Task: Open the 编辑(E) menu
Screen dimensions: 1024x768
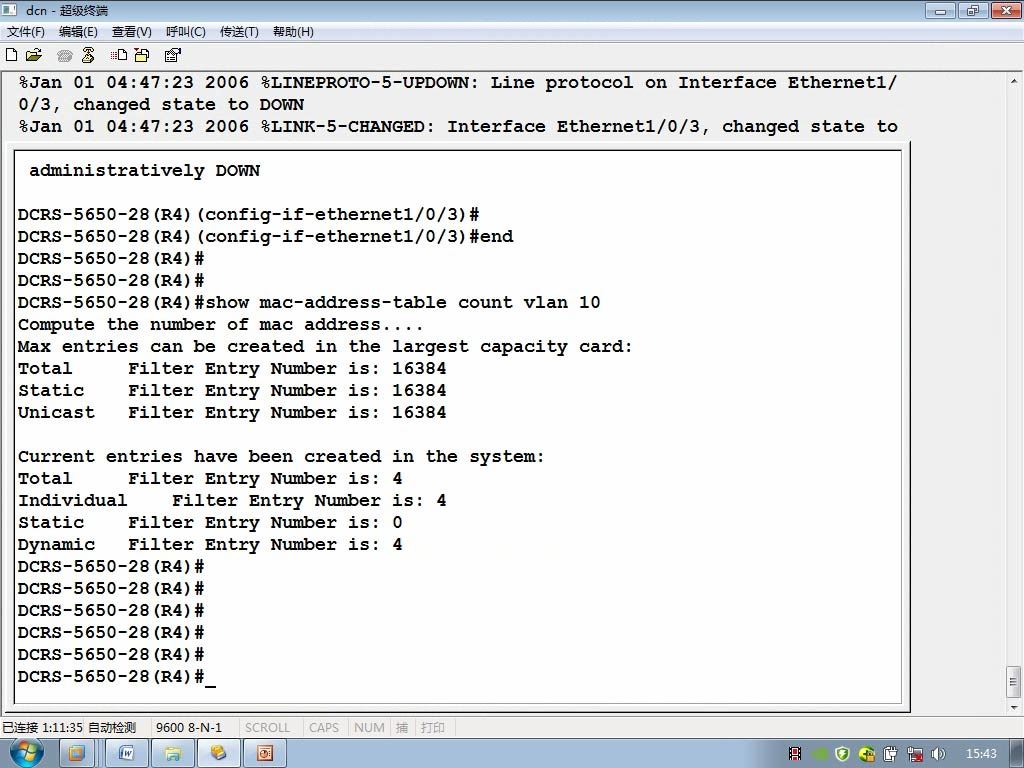Action: [78, 31]
